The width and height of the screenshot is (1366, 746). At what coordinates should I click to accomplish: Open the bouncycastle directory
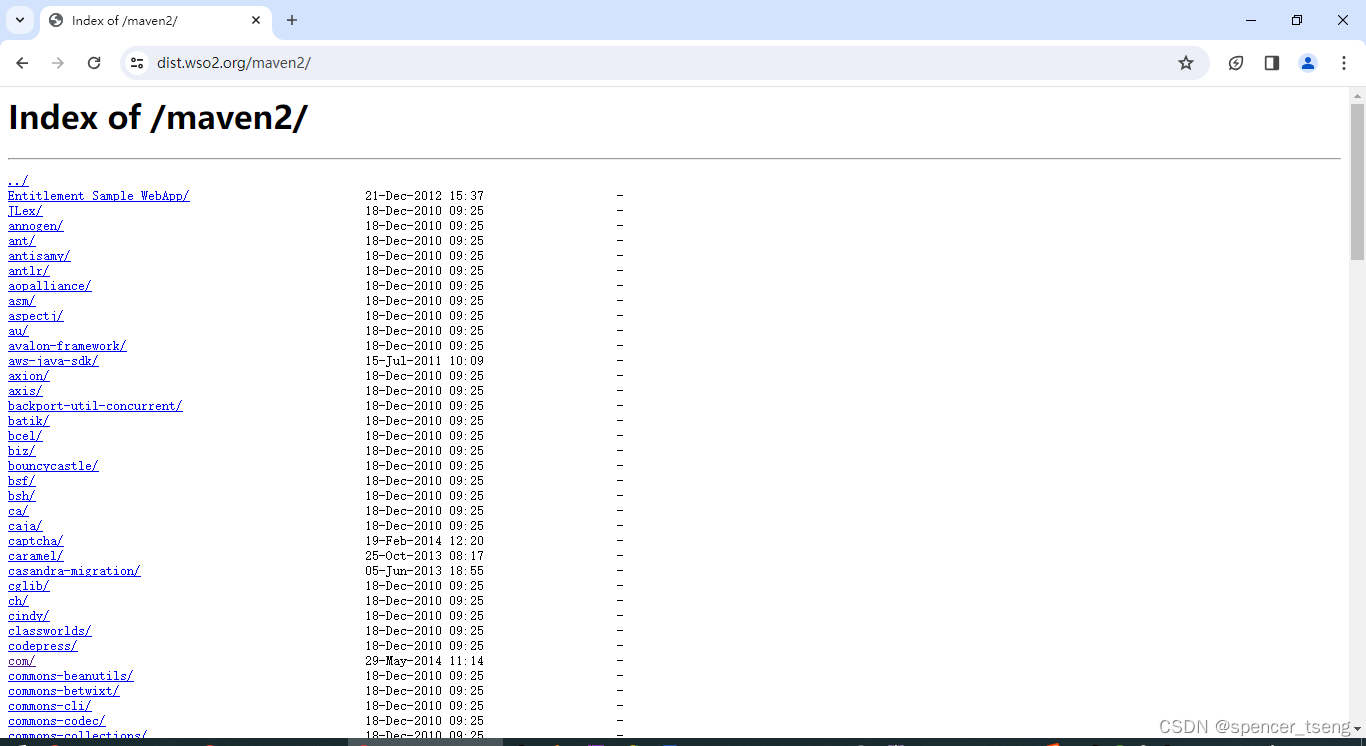click(52, 465)
